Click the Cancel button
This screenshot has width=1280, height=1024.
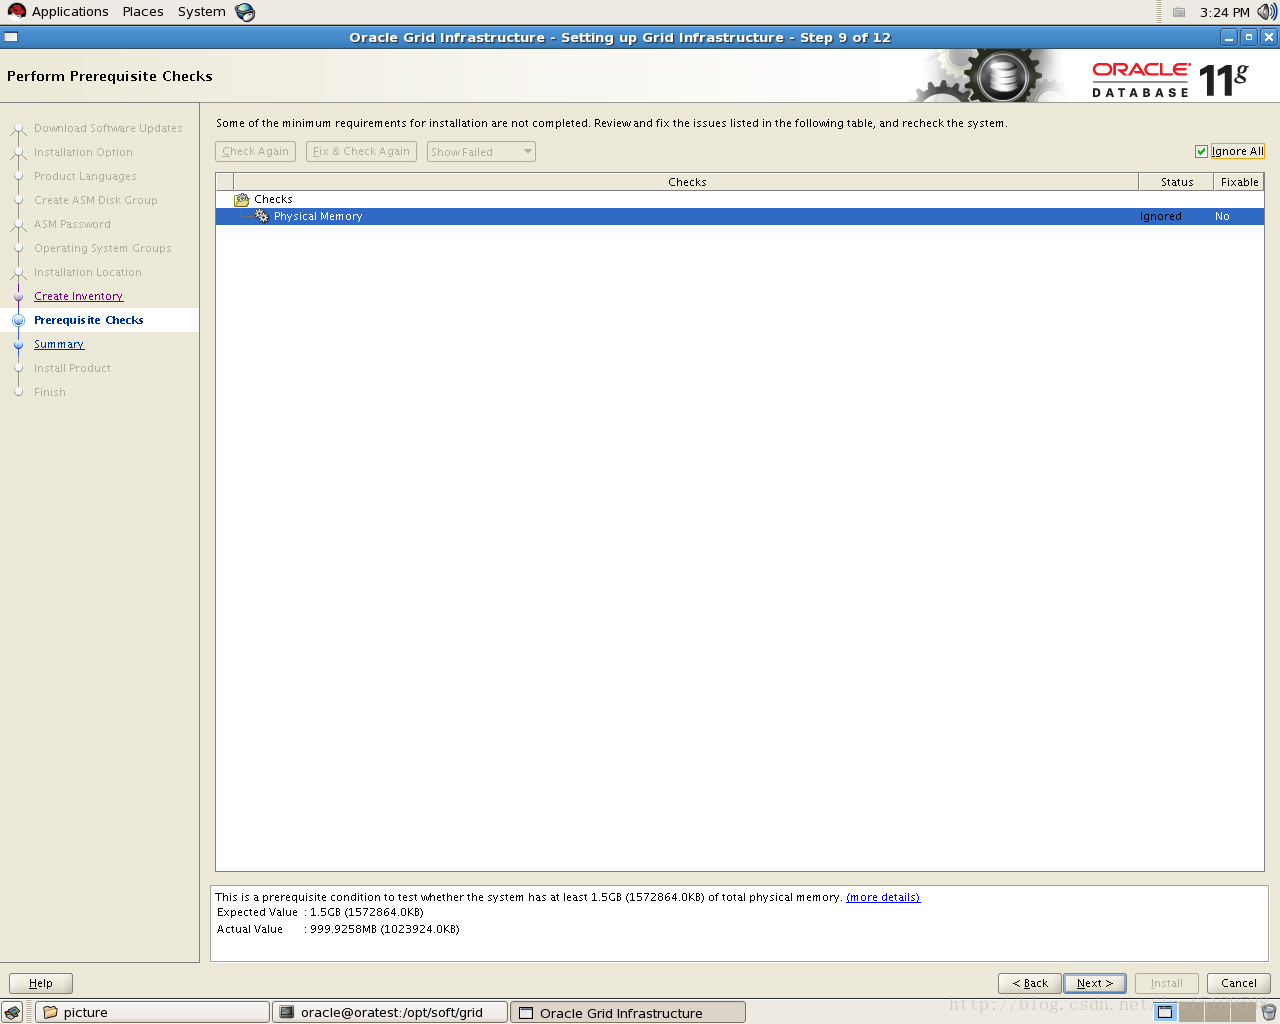(1239, 983)
